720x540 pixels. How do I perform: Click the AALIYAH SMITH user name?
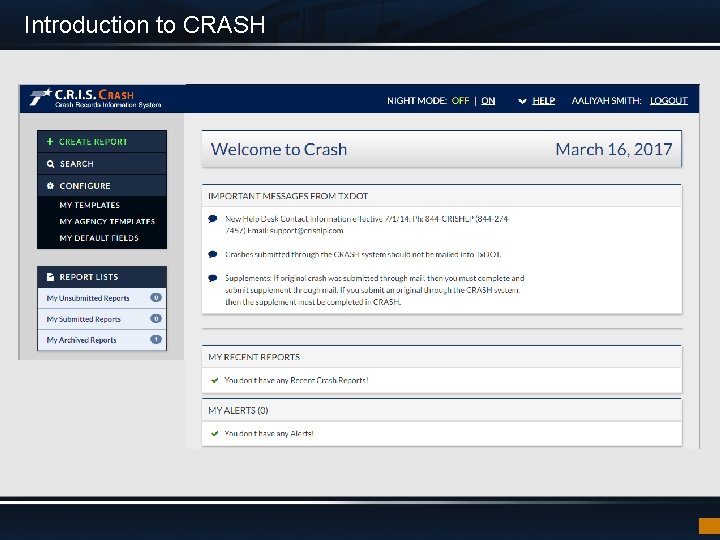(606, 101)
